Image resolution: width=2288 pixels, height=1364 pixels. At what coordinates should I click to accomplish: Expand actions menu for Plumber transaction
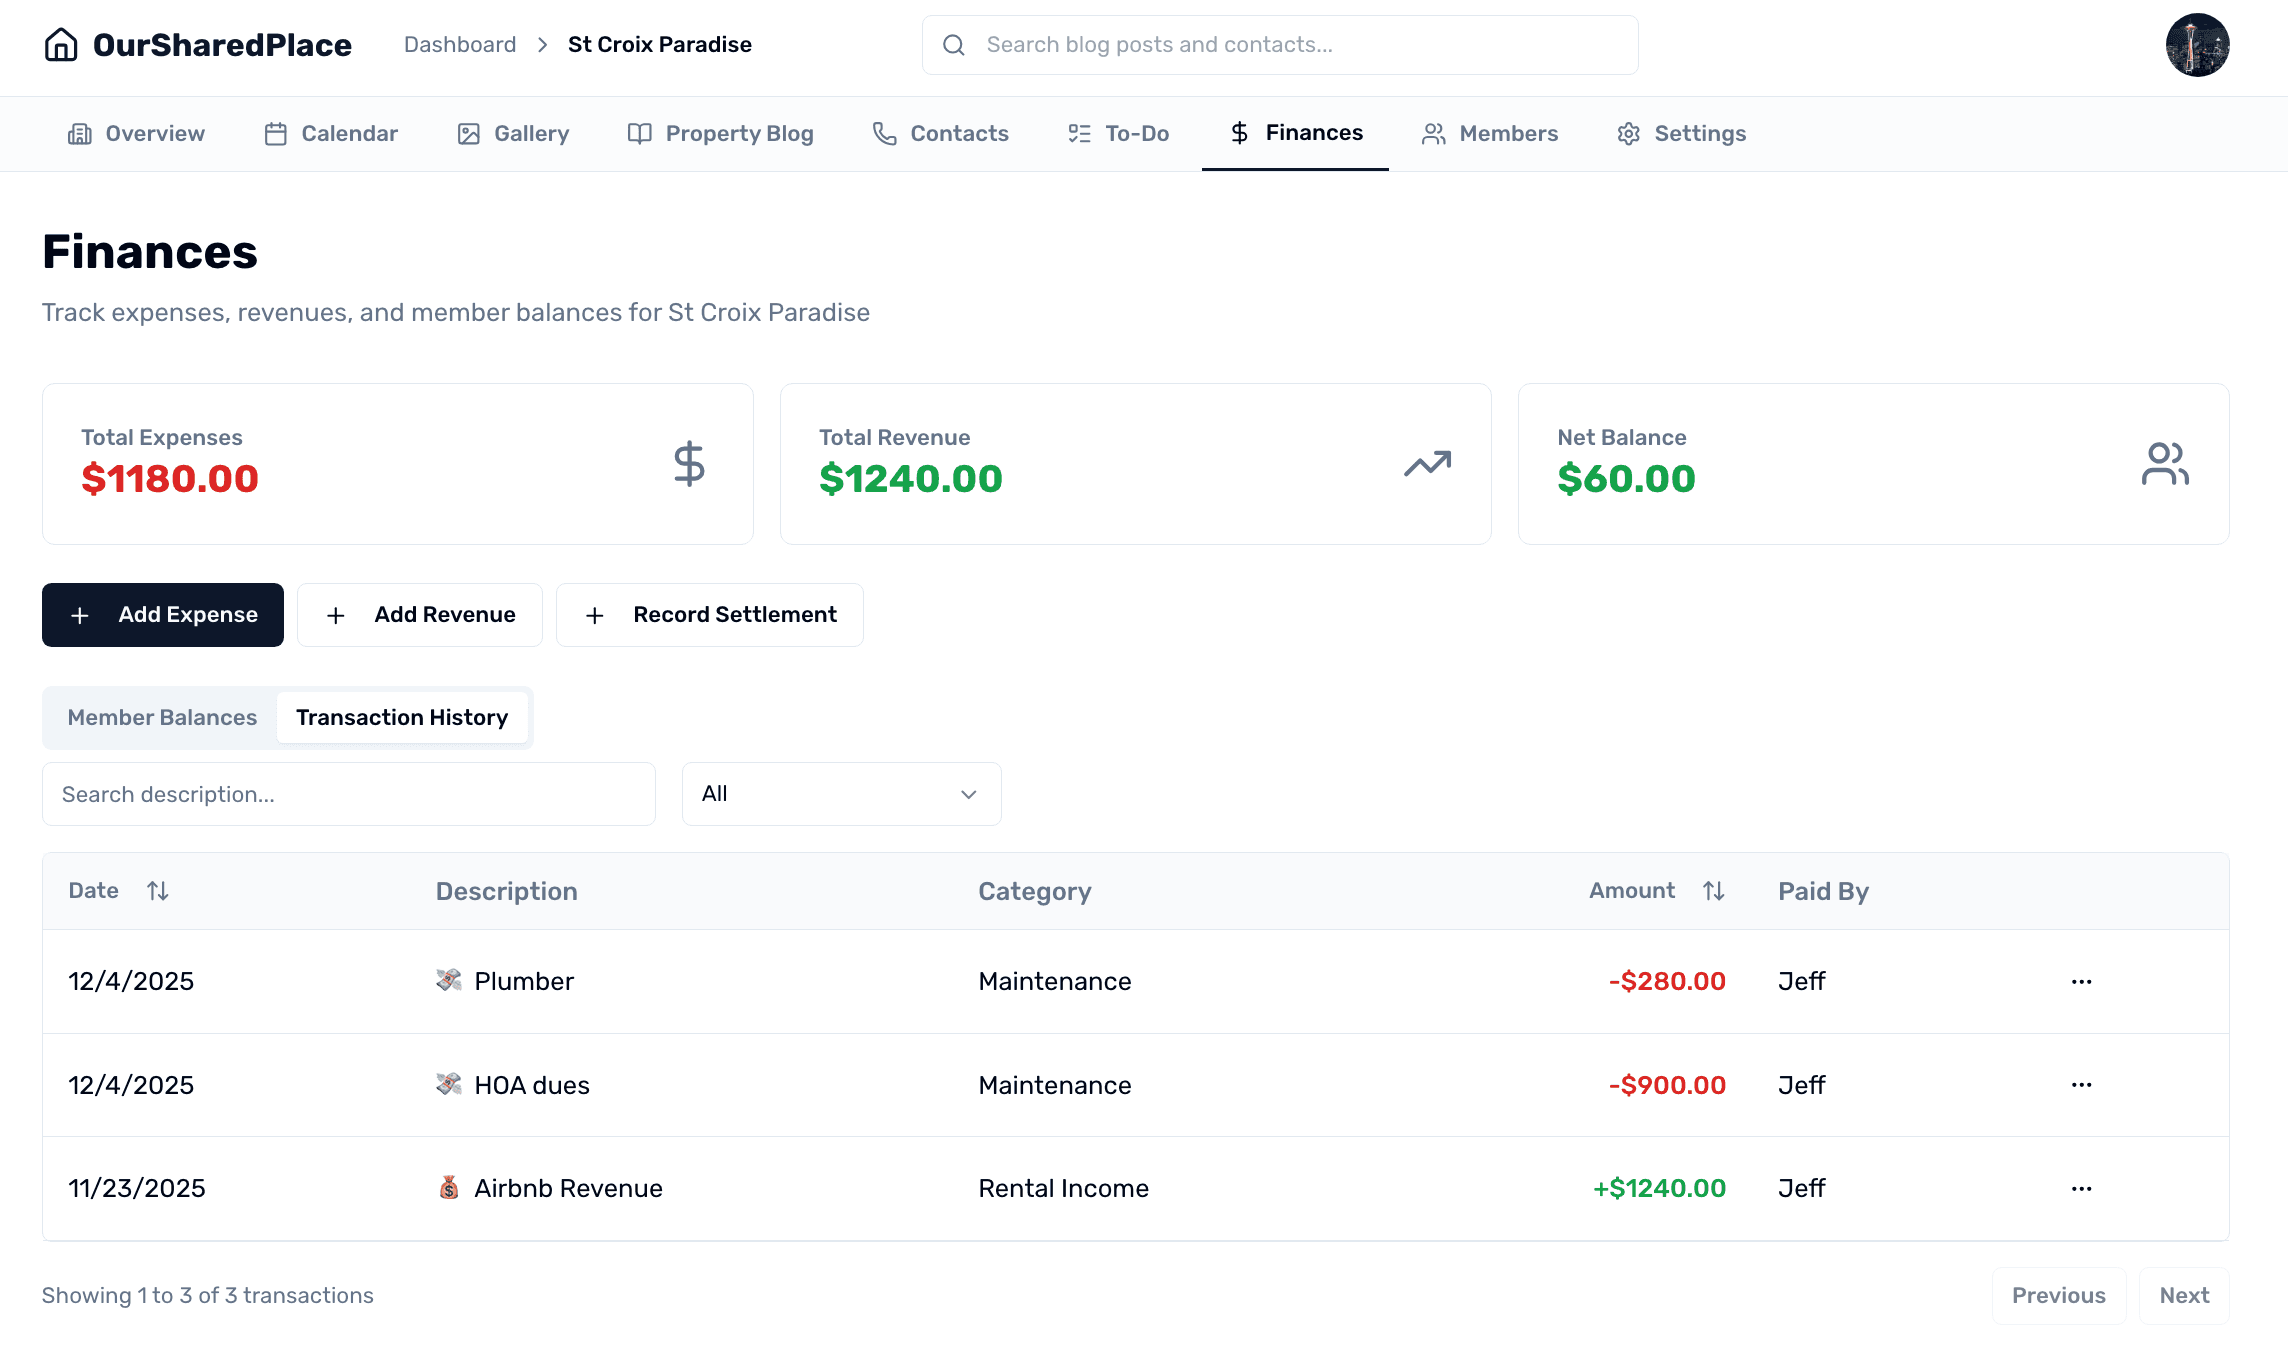tap(2081, 981)
